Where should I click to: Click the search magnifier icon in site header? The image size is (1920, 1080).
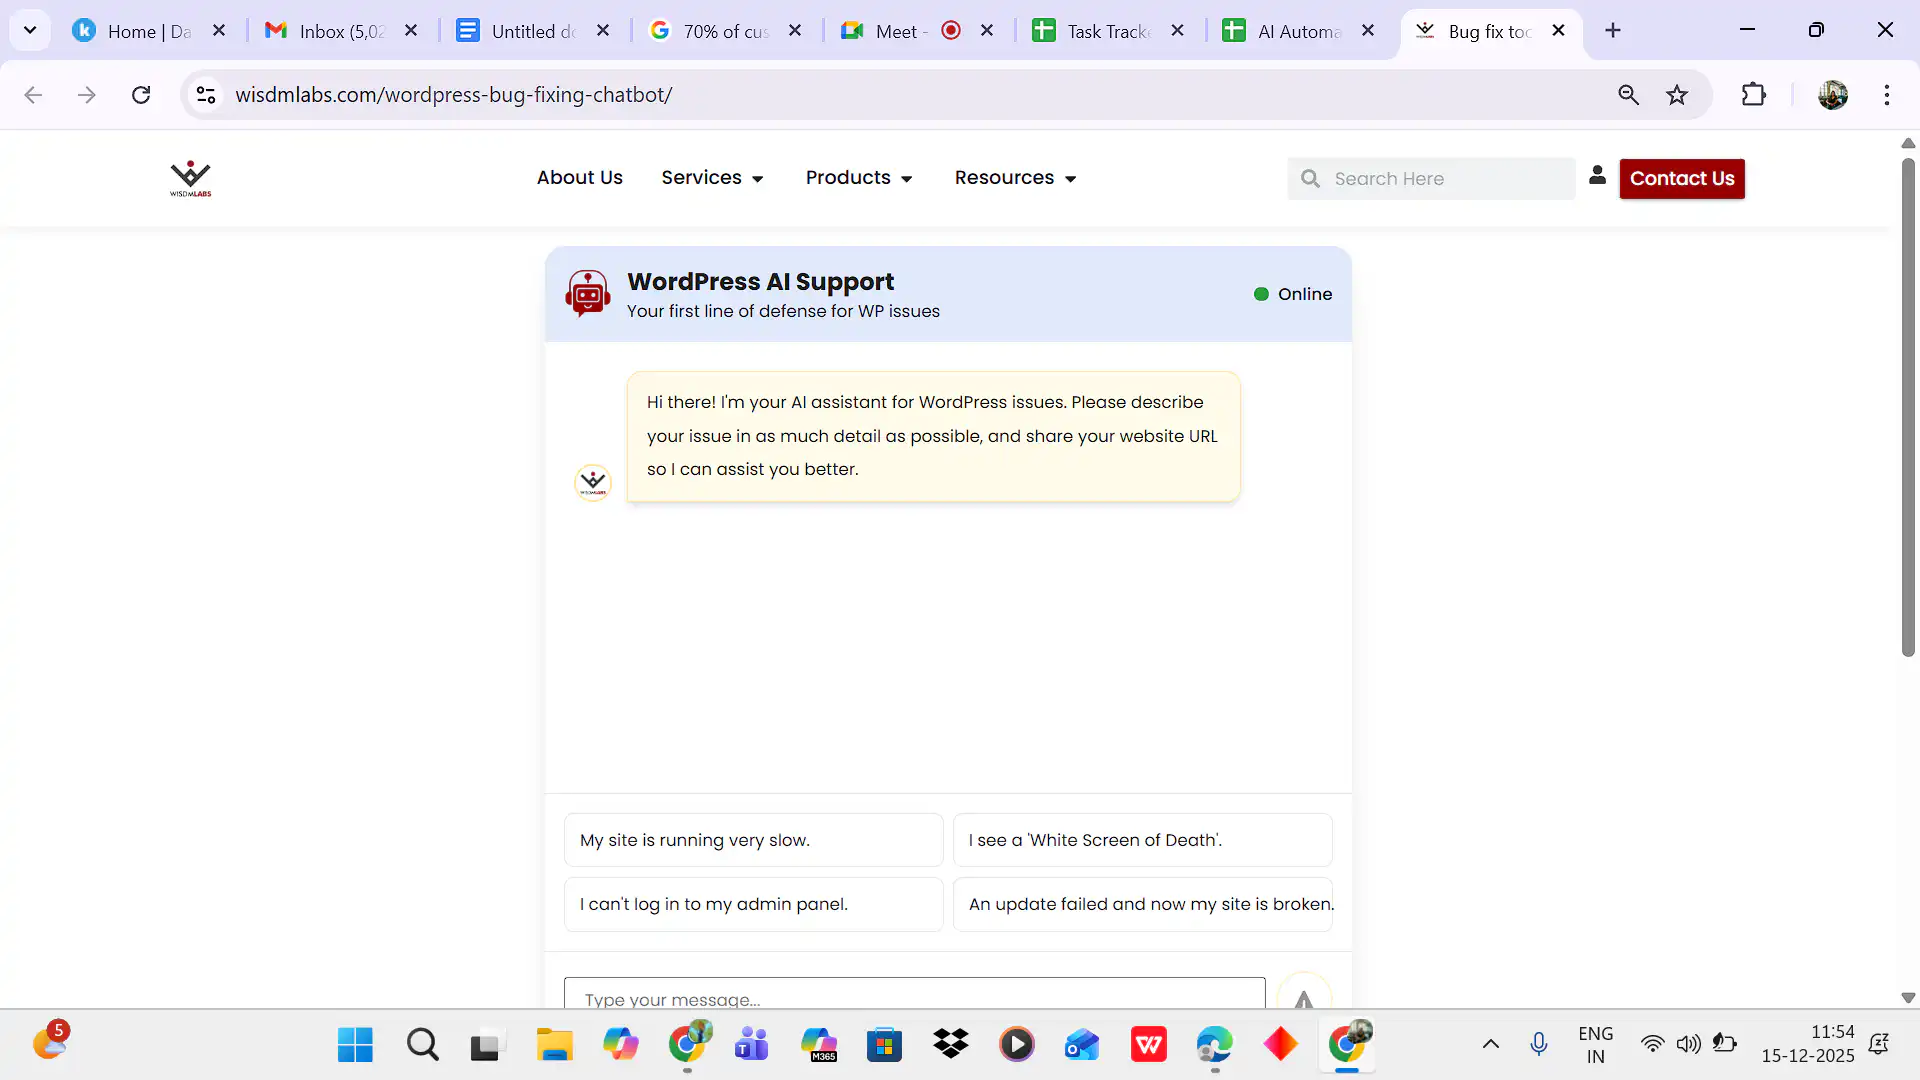(1310, 179)
